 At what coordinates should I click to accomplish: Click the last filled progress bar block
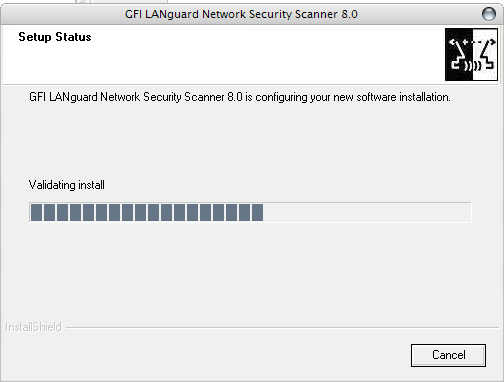pyautogui.click(x=257, y=212)
